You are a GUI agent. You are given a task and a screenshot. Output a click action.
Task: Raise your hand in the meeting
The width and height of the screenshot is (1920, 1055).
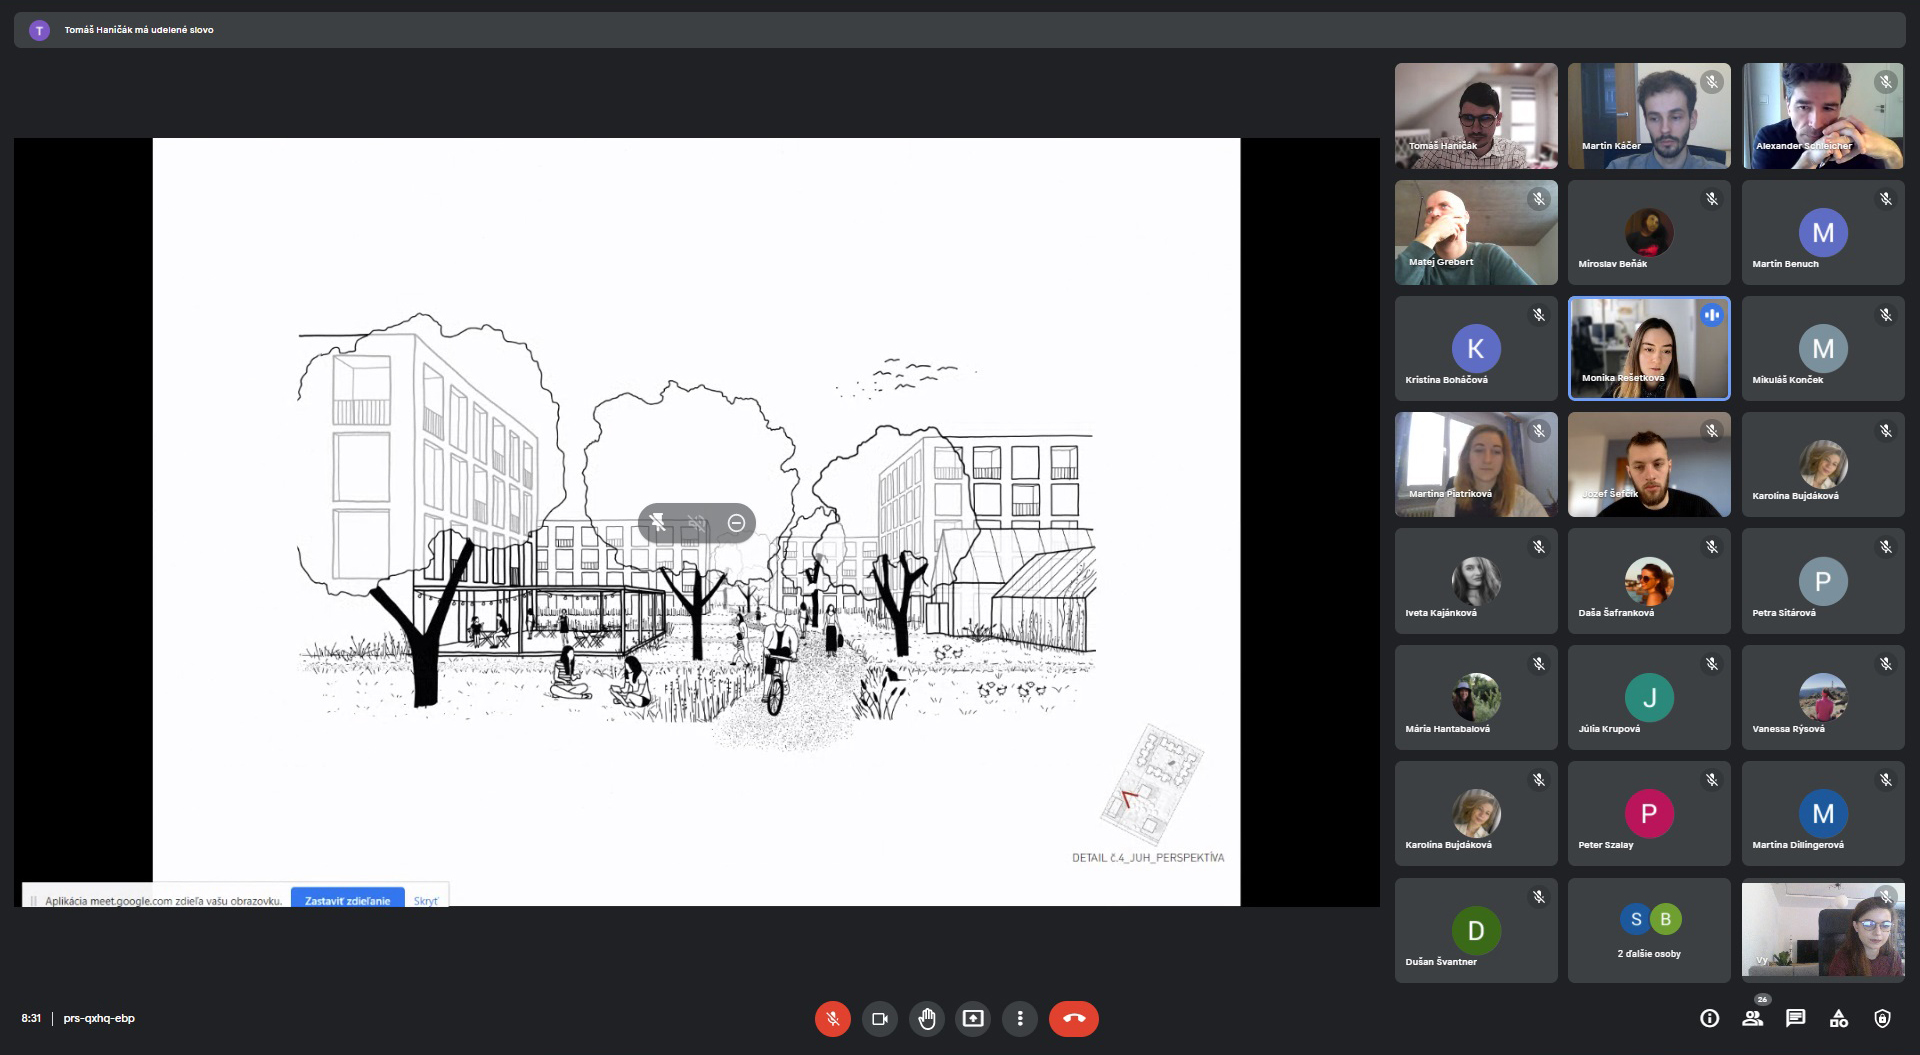point(926,1018)
